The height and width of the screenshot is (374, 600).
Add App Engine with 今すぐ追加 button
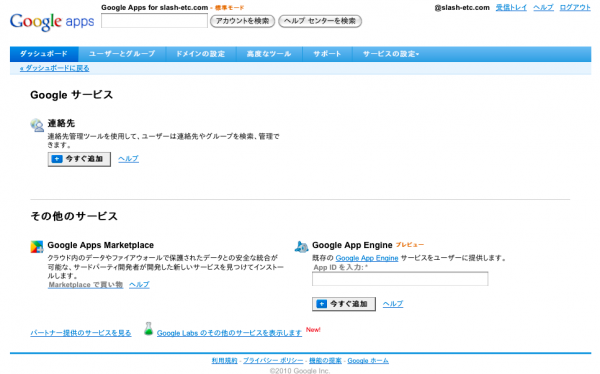pos(344,304)
